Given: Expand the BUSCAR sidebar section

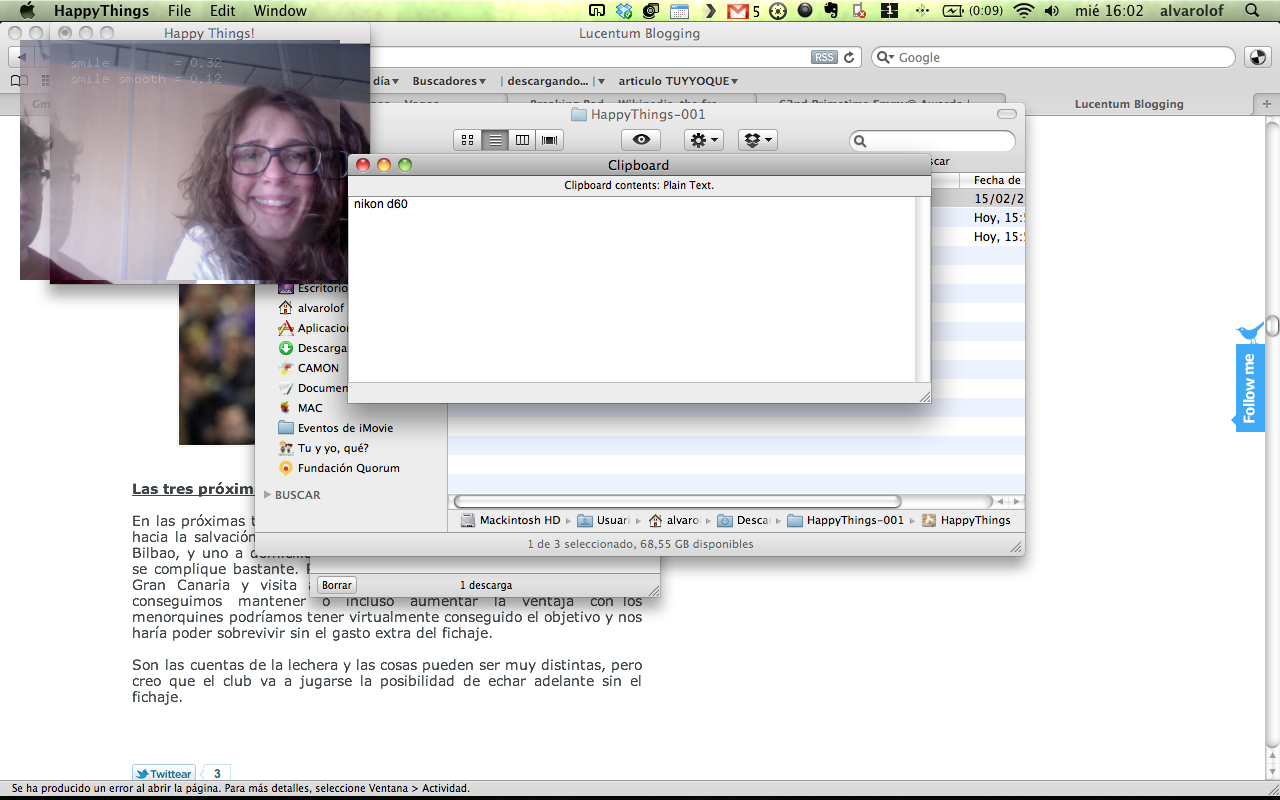Looking at the screenshot, I should click(x=268, y=495).
